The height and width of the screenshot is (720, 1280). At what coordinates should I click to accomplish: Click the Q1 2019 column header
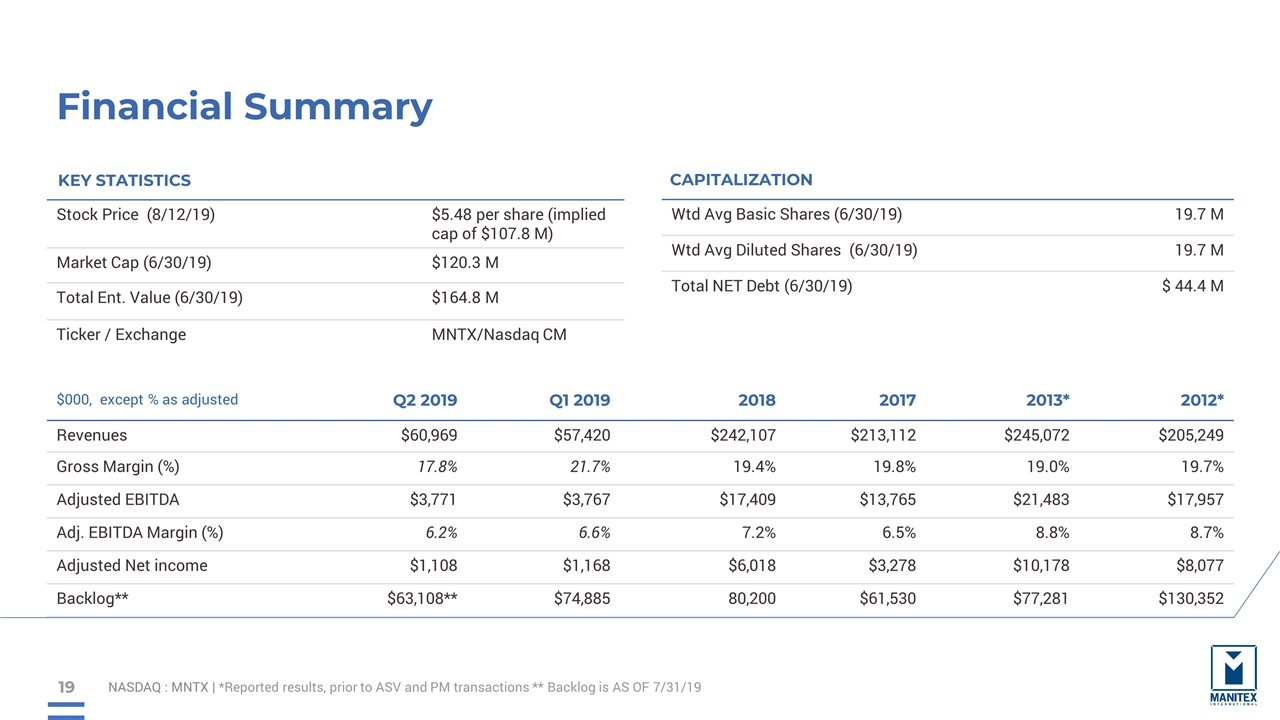[x=580, y=400]
